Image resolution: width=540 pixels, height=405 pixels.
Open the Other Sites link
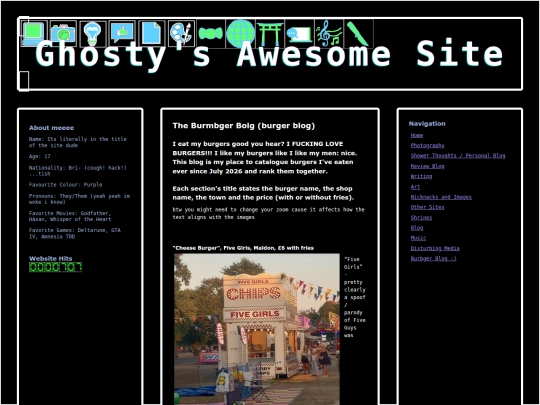click(x=427, y=207)
